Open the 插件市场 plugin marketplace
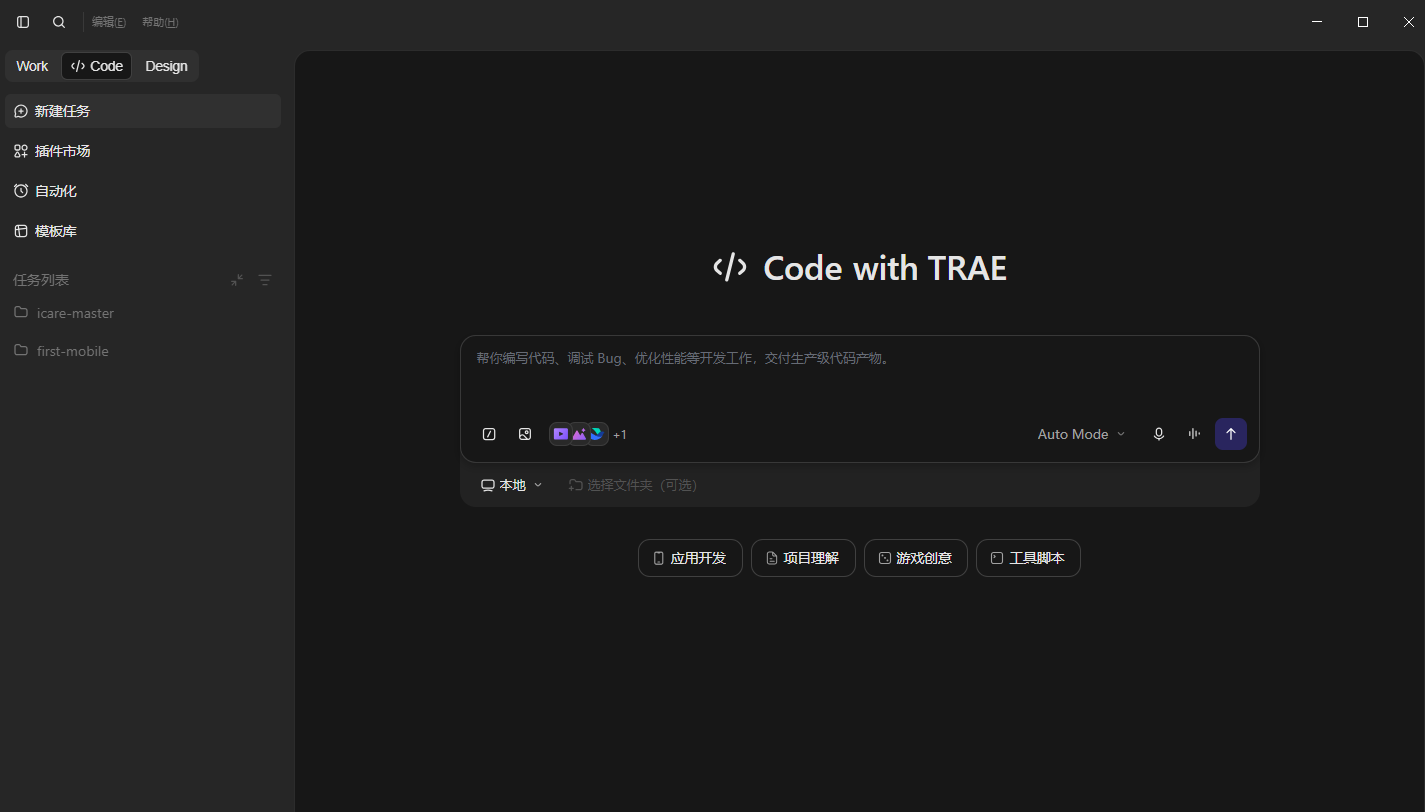 click(143, 151)
